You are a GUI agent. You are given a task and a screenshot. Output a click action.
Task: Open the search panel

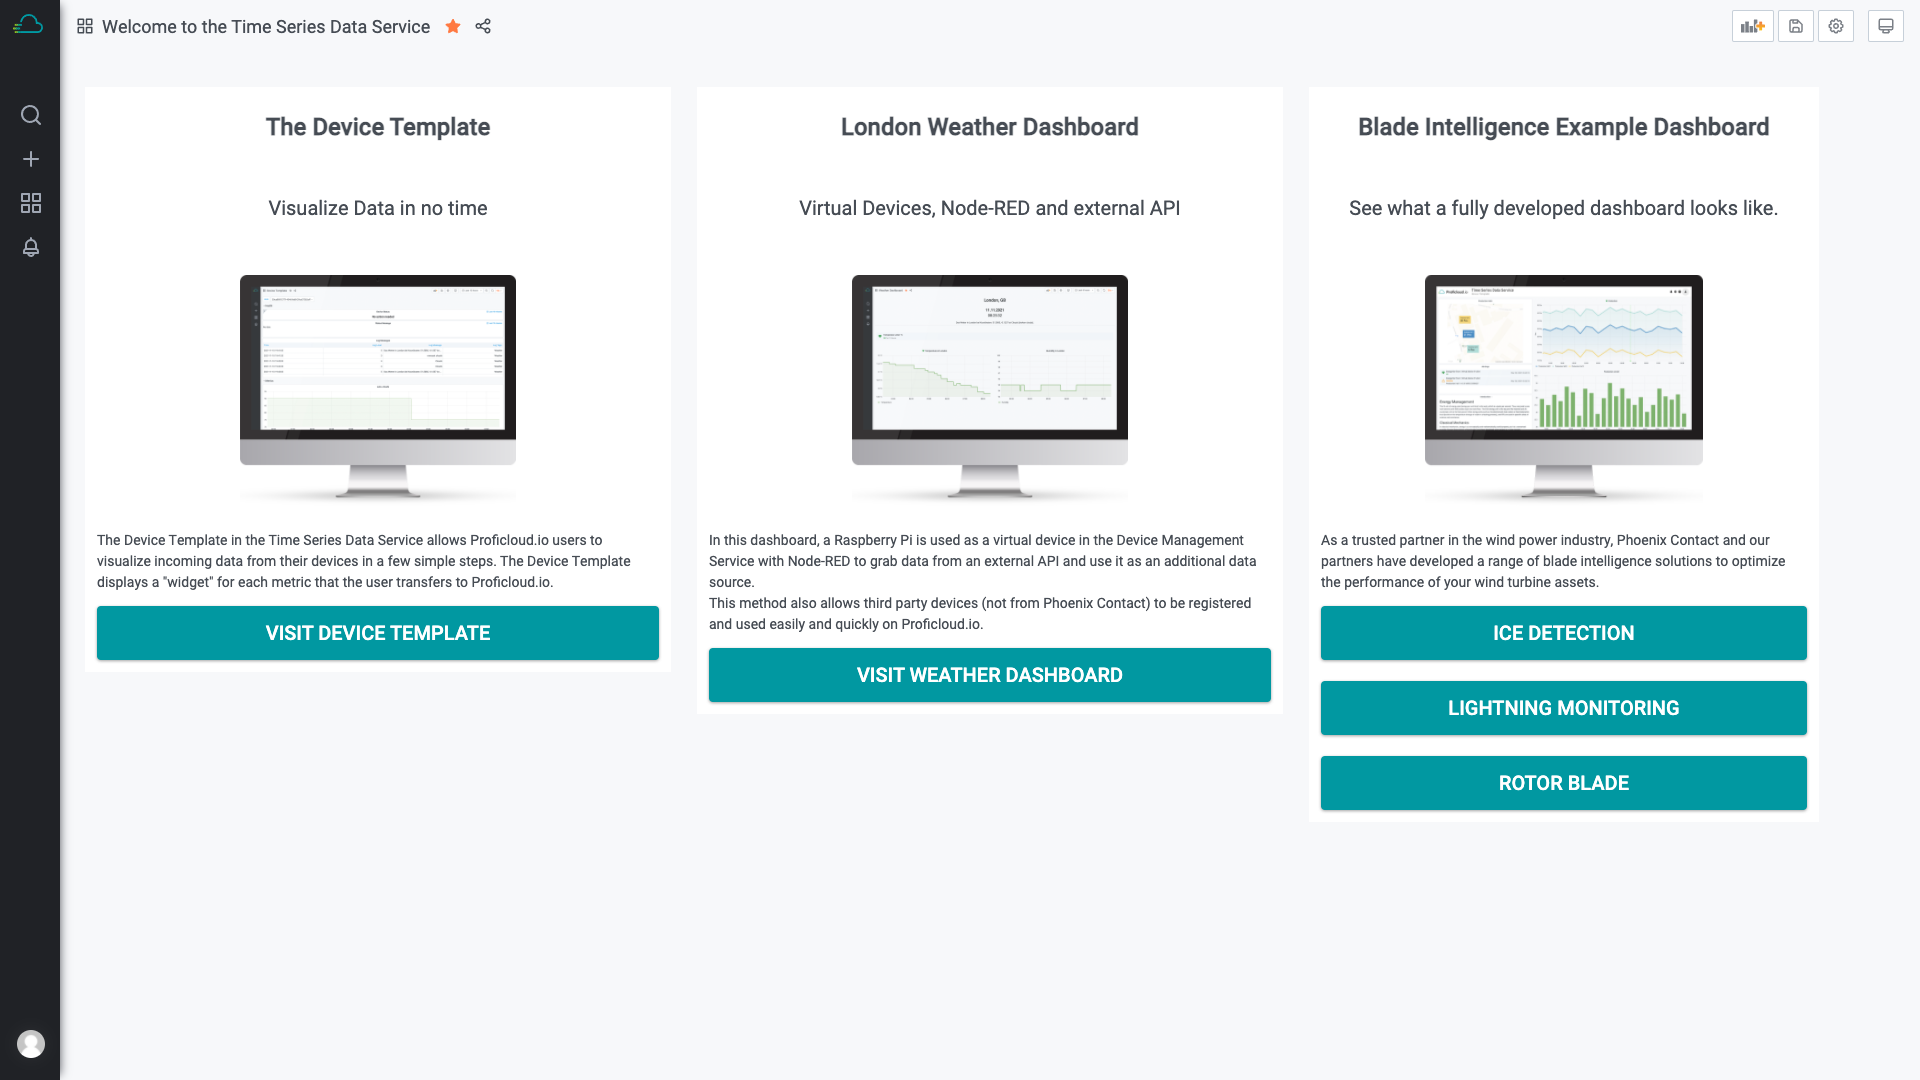(30, 115)
